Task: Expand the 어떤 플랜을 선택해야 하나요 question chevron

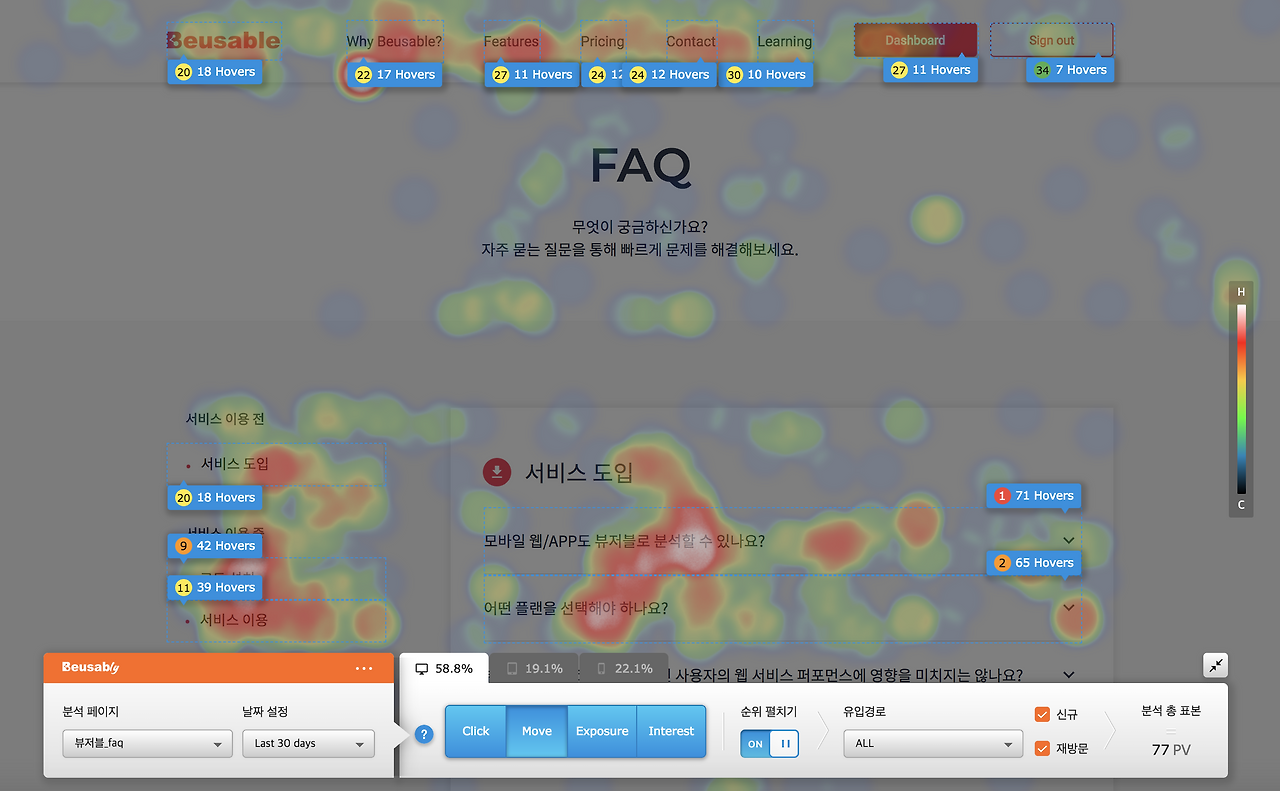Action: (1068, 607)
